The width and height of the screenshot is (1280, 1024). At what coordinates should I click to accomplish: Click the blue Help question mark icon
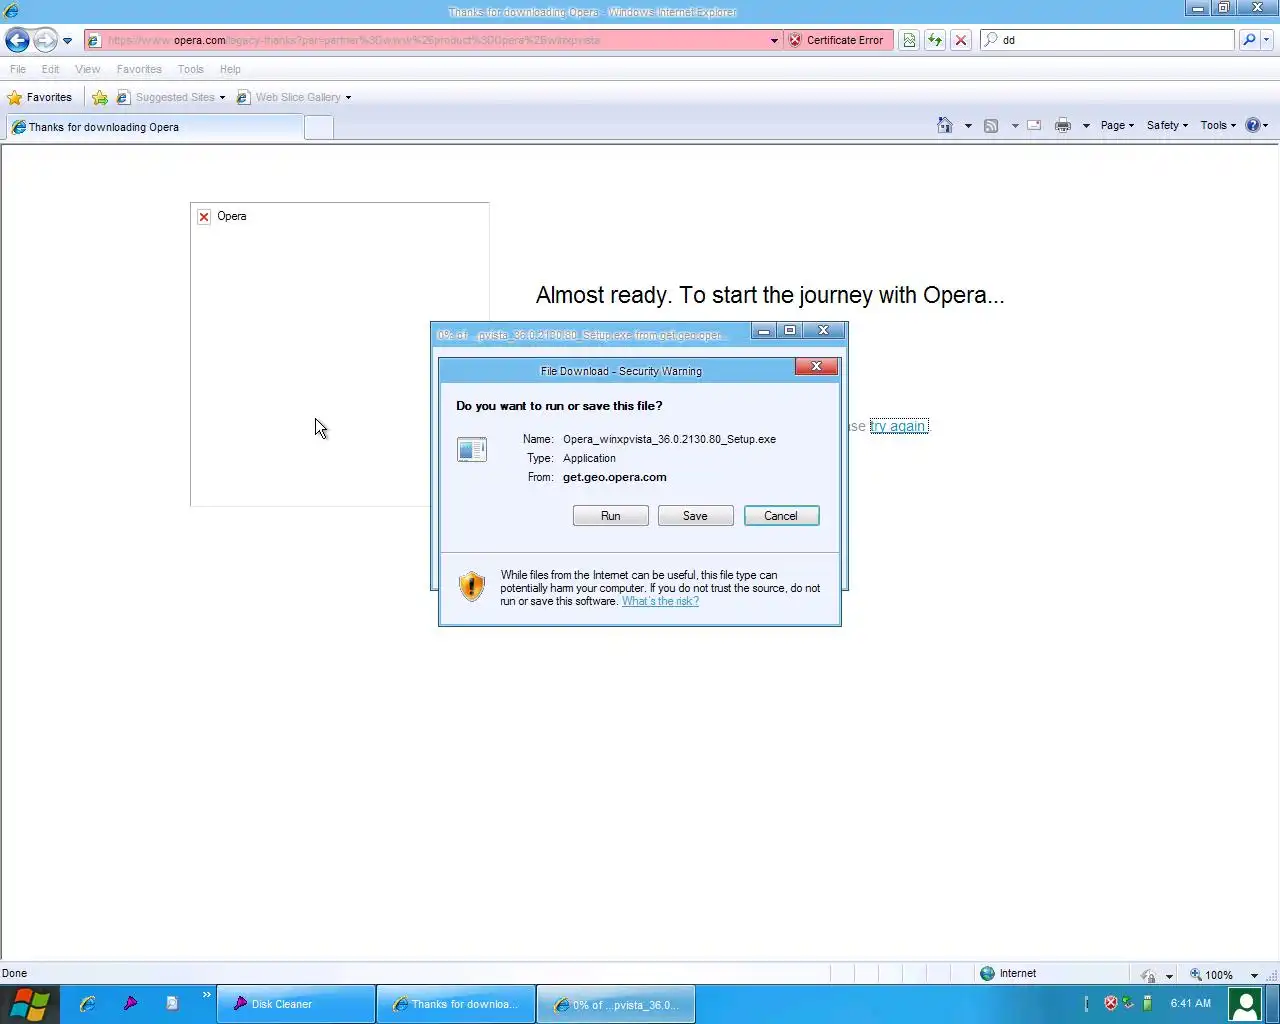pyautogui.click(x=1253, y=125)
